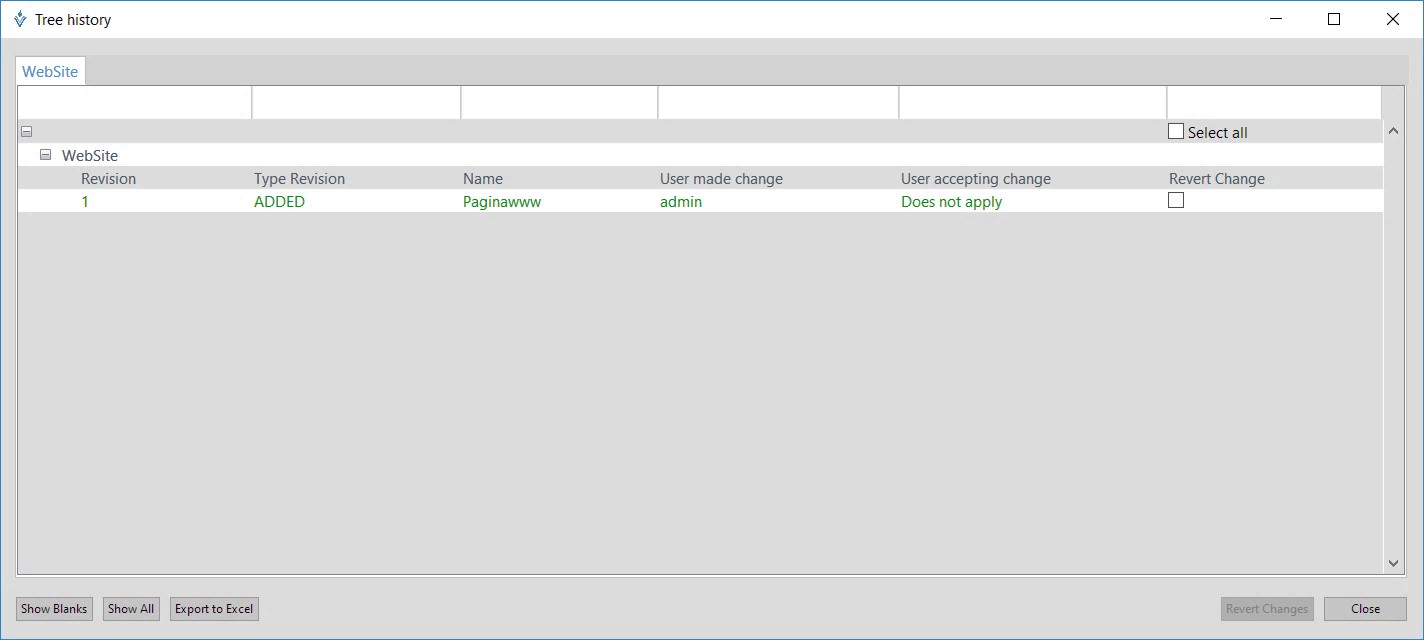Close the window using the title bar X
This screenshot has height=640, width=1424.
(1393, 19)
